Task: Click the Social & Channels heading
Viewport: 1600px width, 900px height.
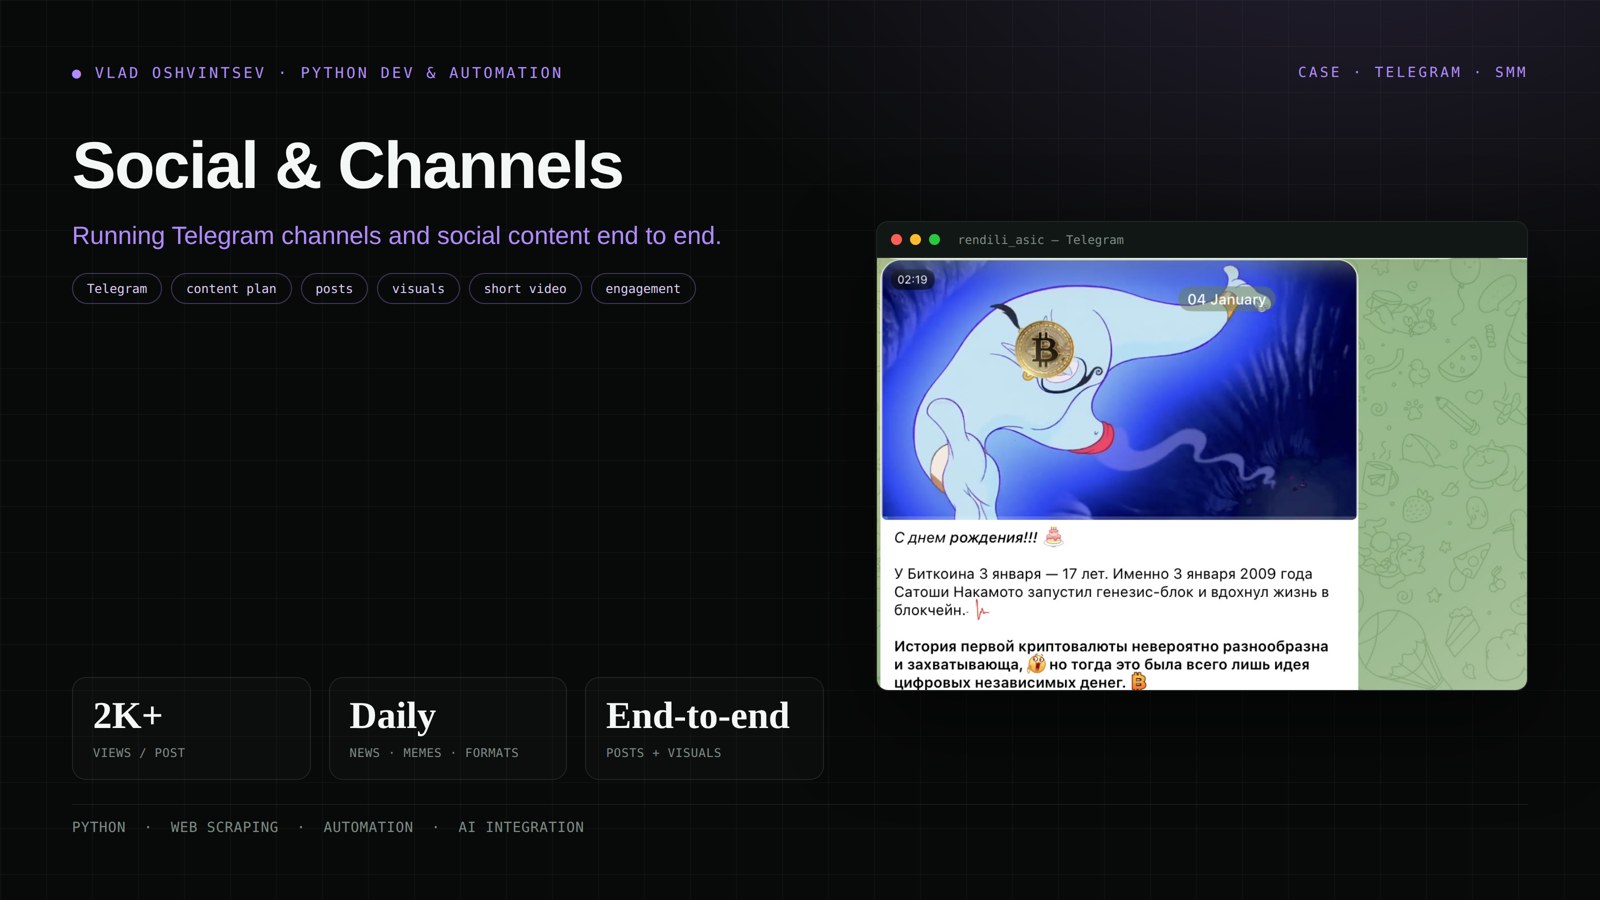Action: (x=347, y=165)
